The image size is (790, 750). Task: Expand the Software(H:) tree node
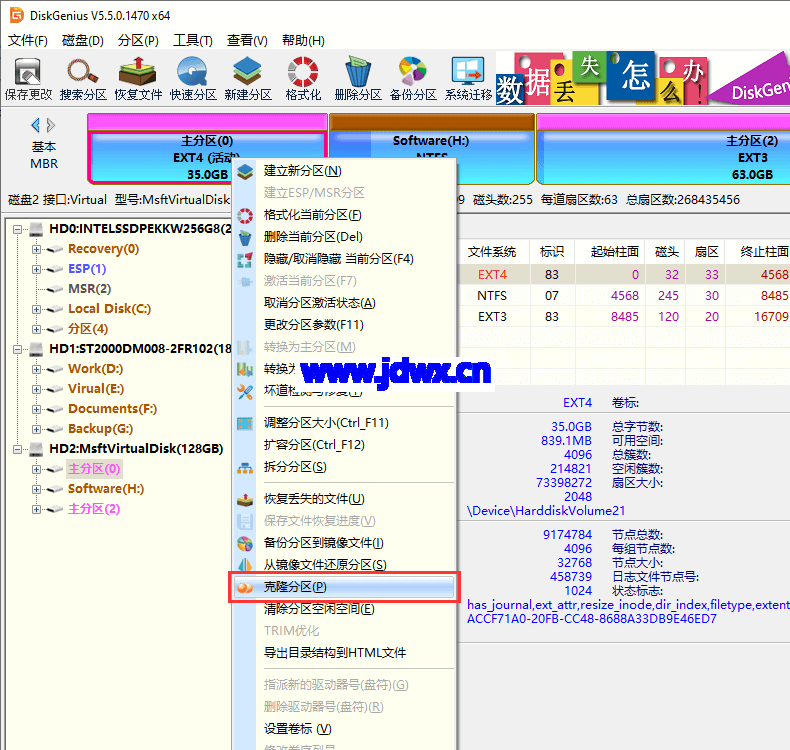36,489
